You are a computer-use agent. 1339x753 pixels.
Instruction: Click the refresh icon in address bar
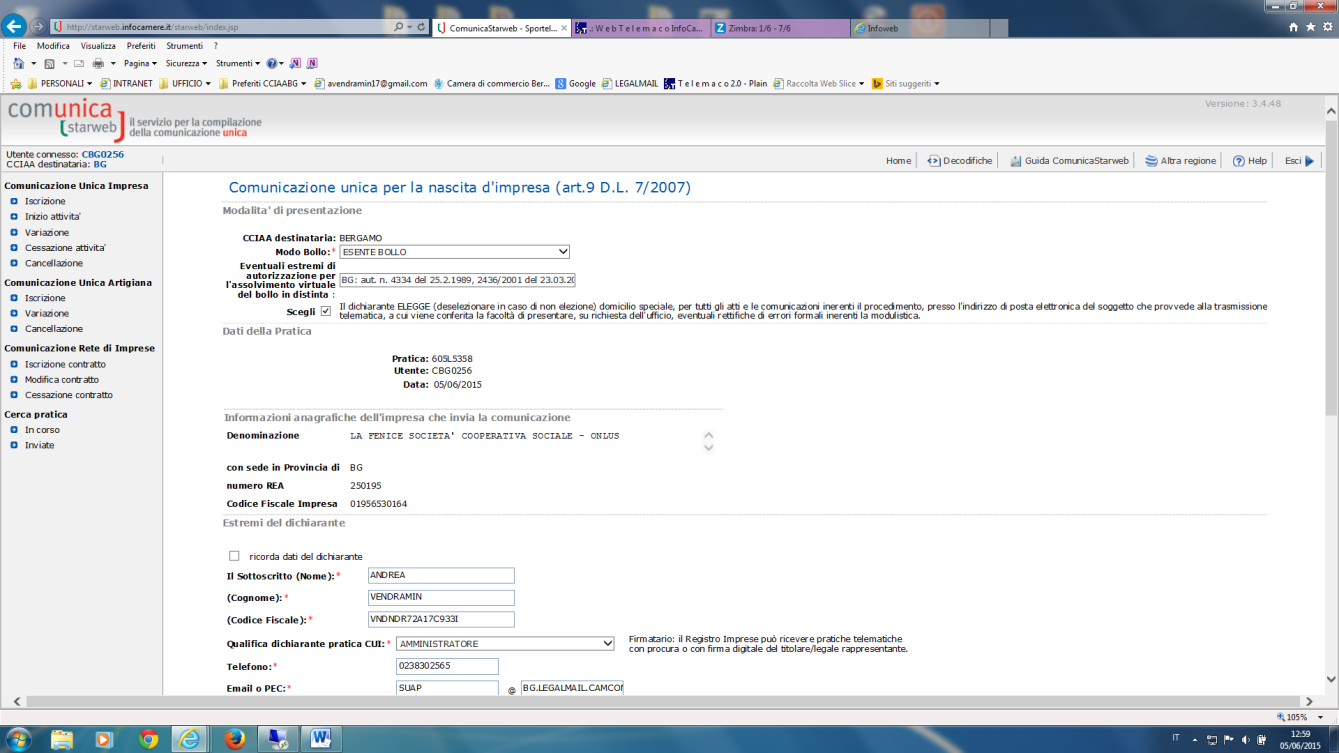tap(421, 27)
